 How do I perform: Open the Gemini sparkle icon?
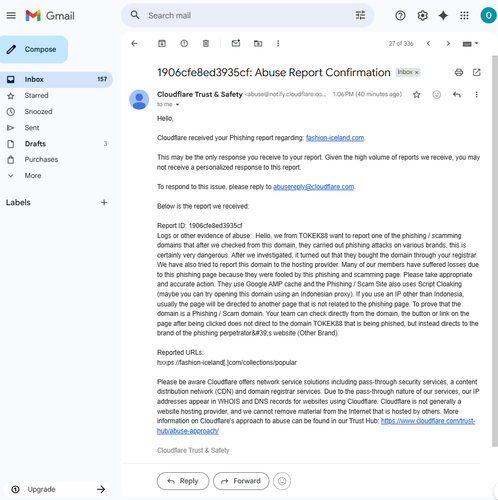pyautogui.click(x=443, y=15)
